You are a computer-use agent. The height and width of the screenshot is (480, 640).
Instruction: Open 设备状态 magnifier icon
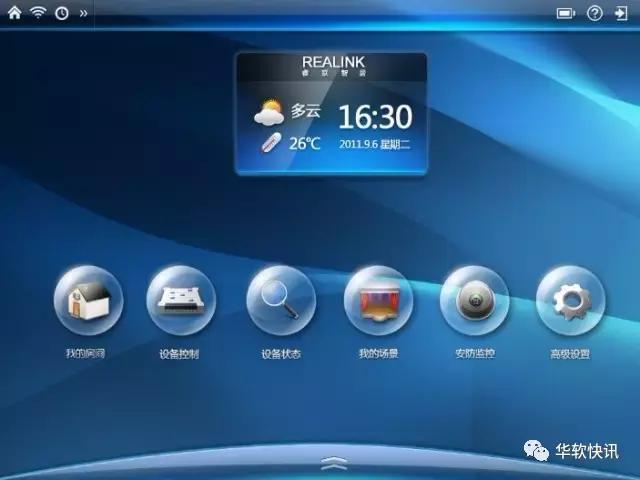click(281, 300)
